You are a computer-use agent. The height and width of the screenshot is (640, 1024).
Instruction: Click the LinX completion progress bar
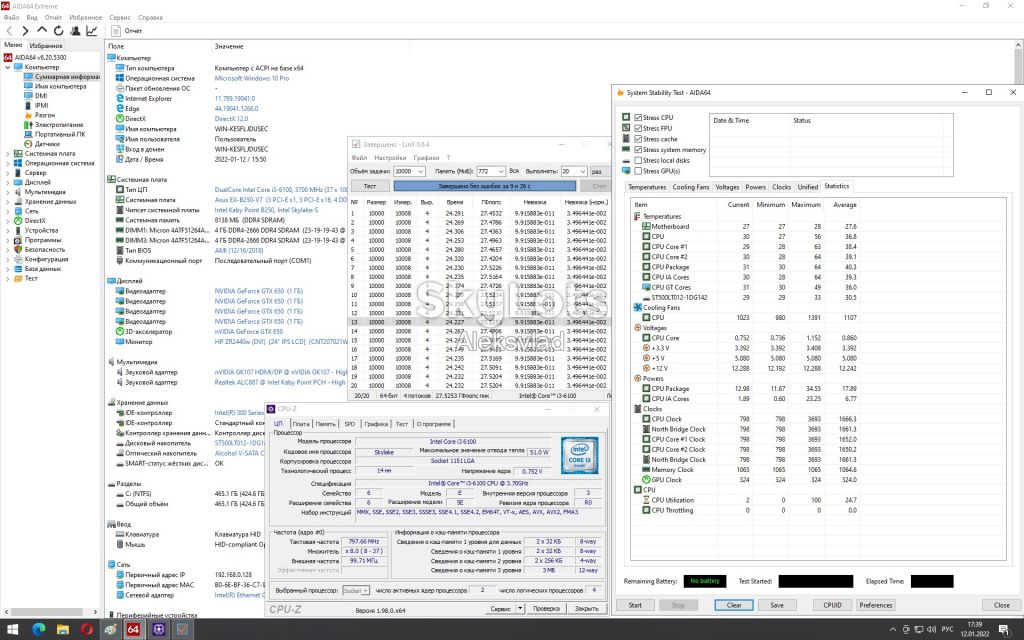coord(485,186)
